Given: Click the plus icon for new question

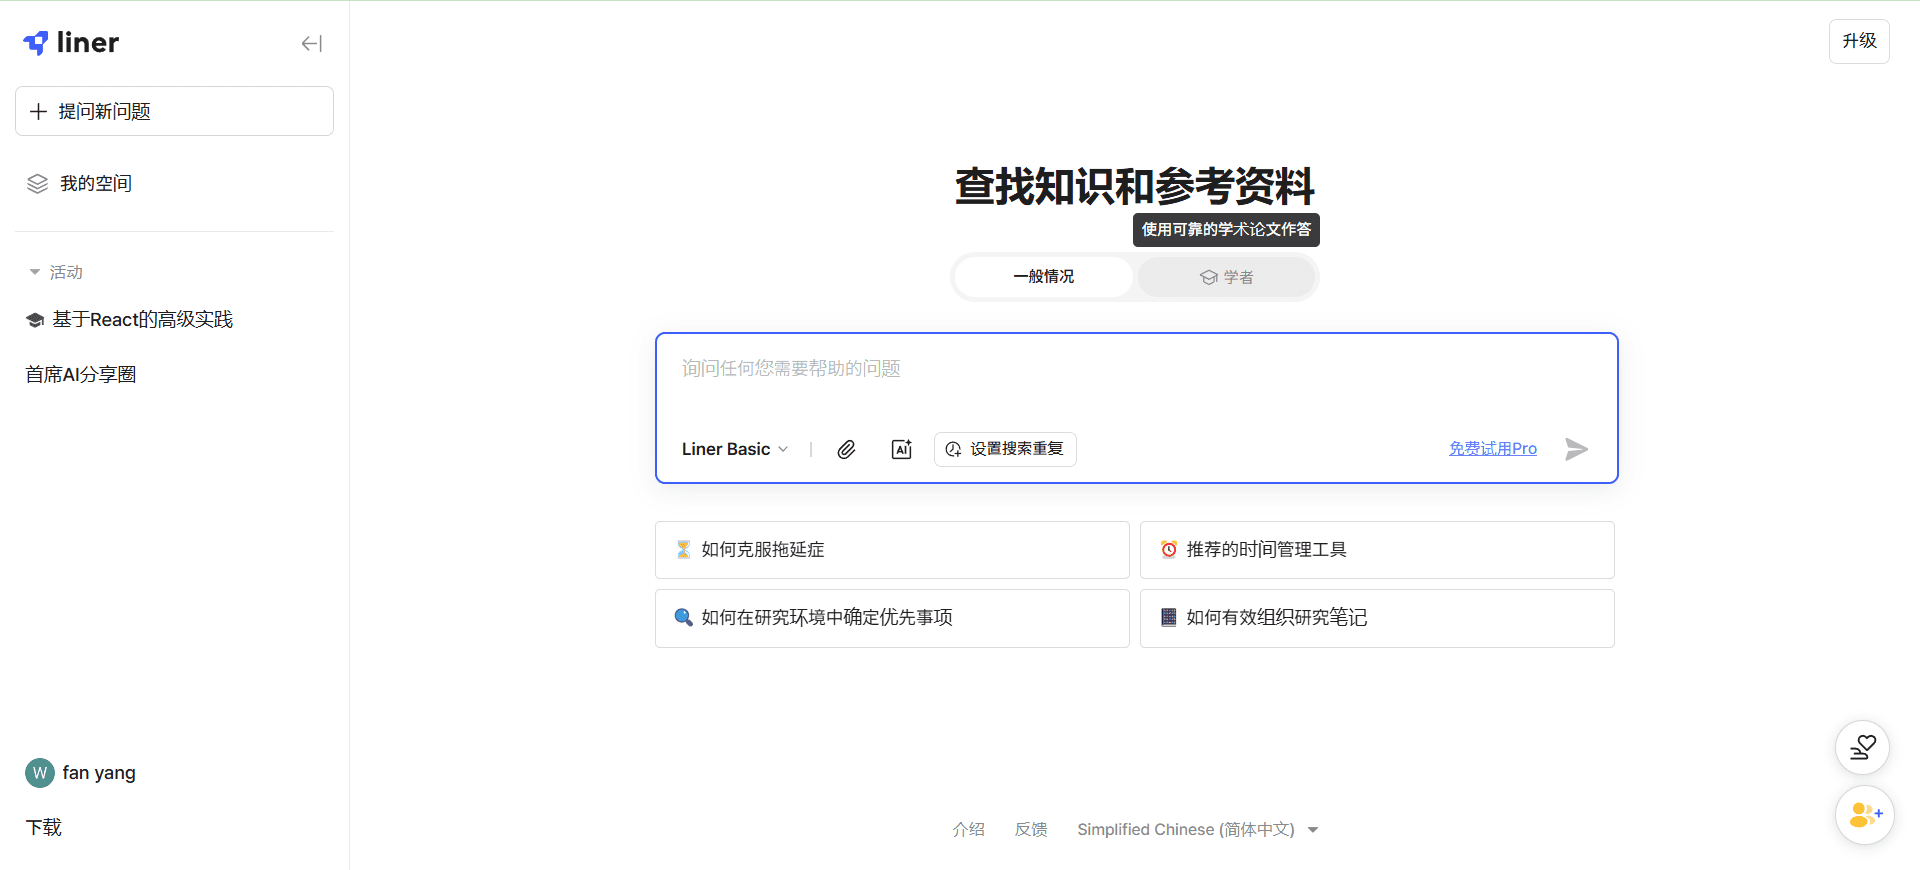Looking at the screenshot, I should click(38, 111).
